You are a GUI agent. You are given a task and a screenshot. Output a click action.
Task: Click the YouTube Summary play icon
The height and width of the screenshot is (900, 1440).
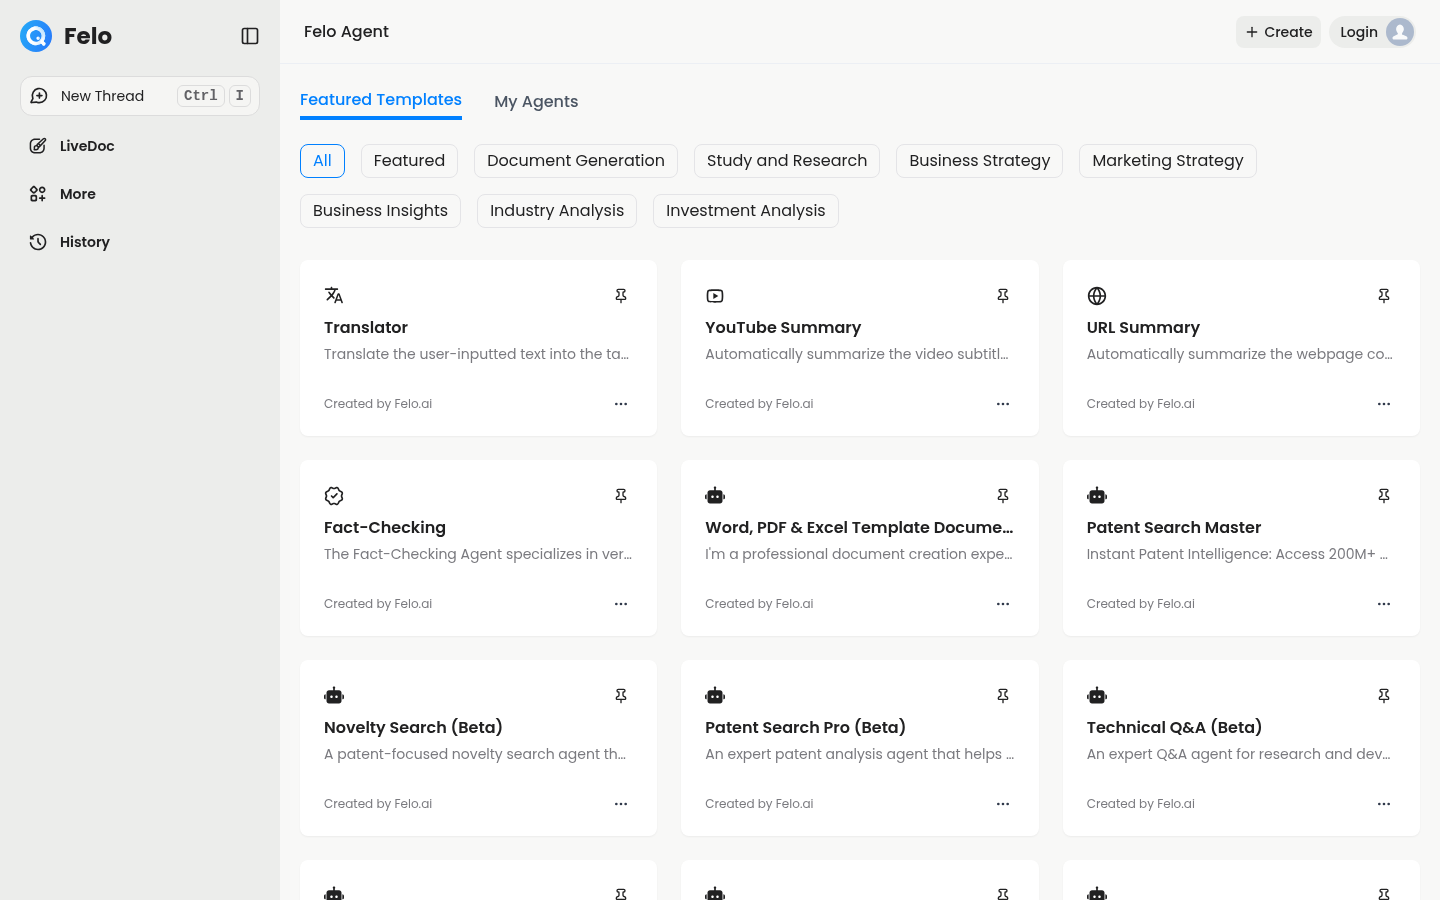click(x=715, y=296)
